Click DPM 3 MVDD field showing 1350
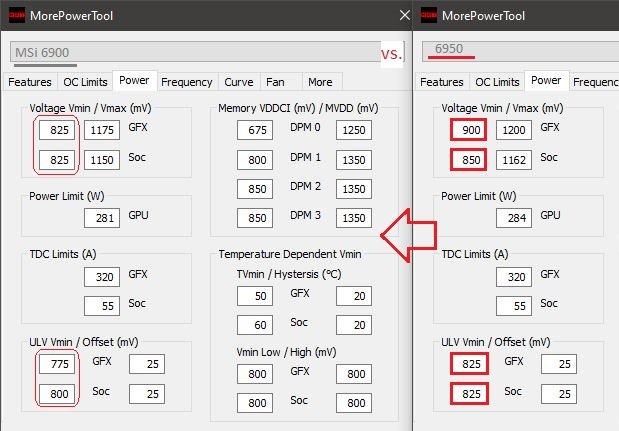The image size is (619, 431). tap(354, 218)
